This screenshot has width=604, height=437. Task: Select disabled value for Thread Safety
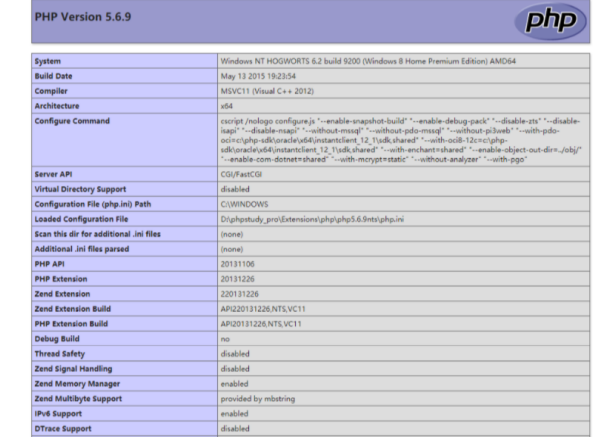click(235, 354)
